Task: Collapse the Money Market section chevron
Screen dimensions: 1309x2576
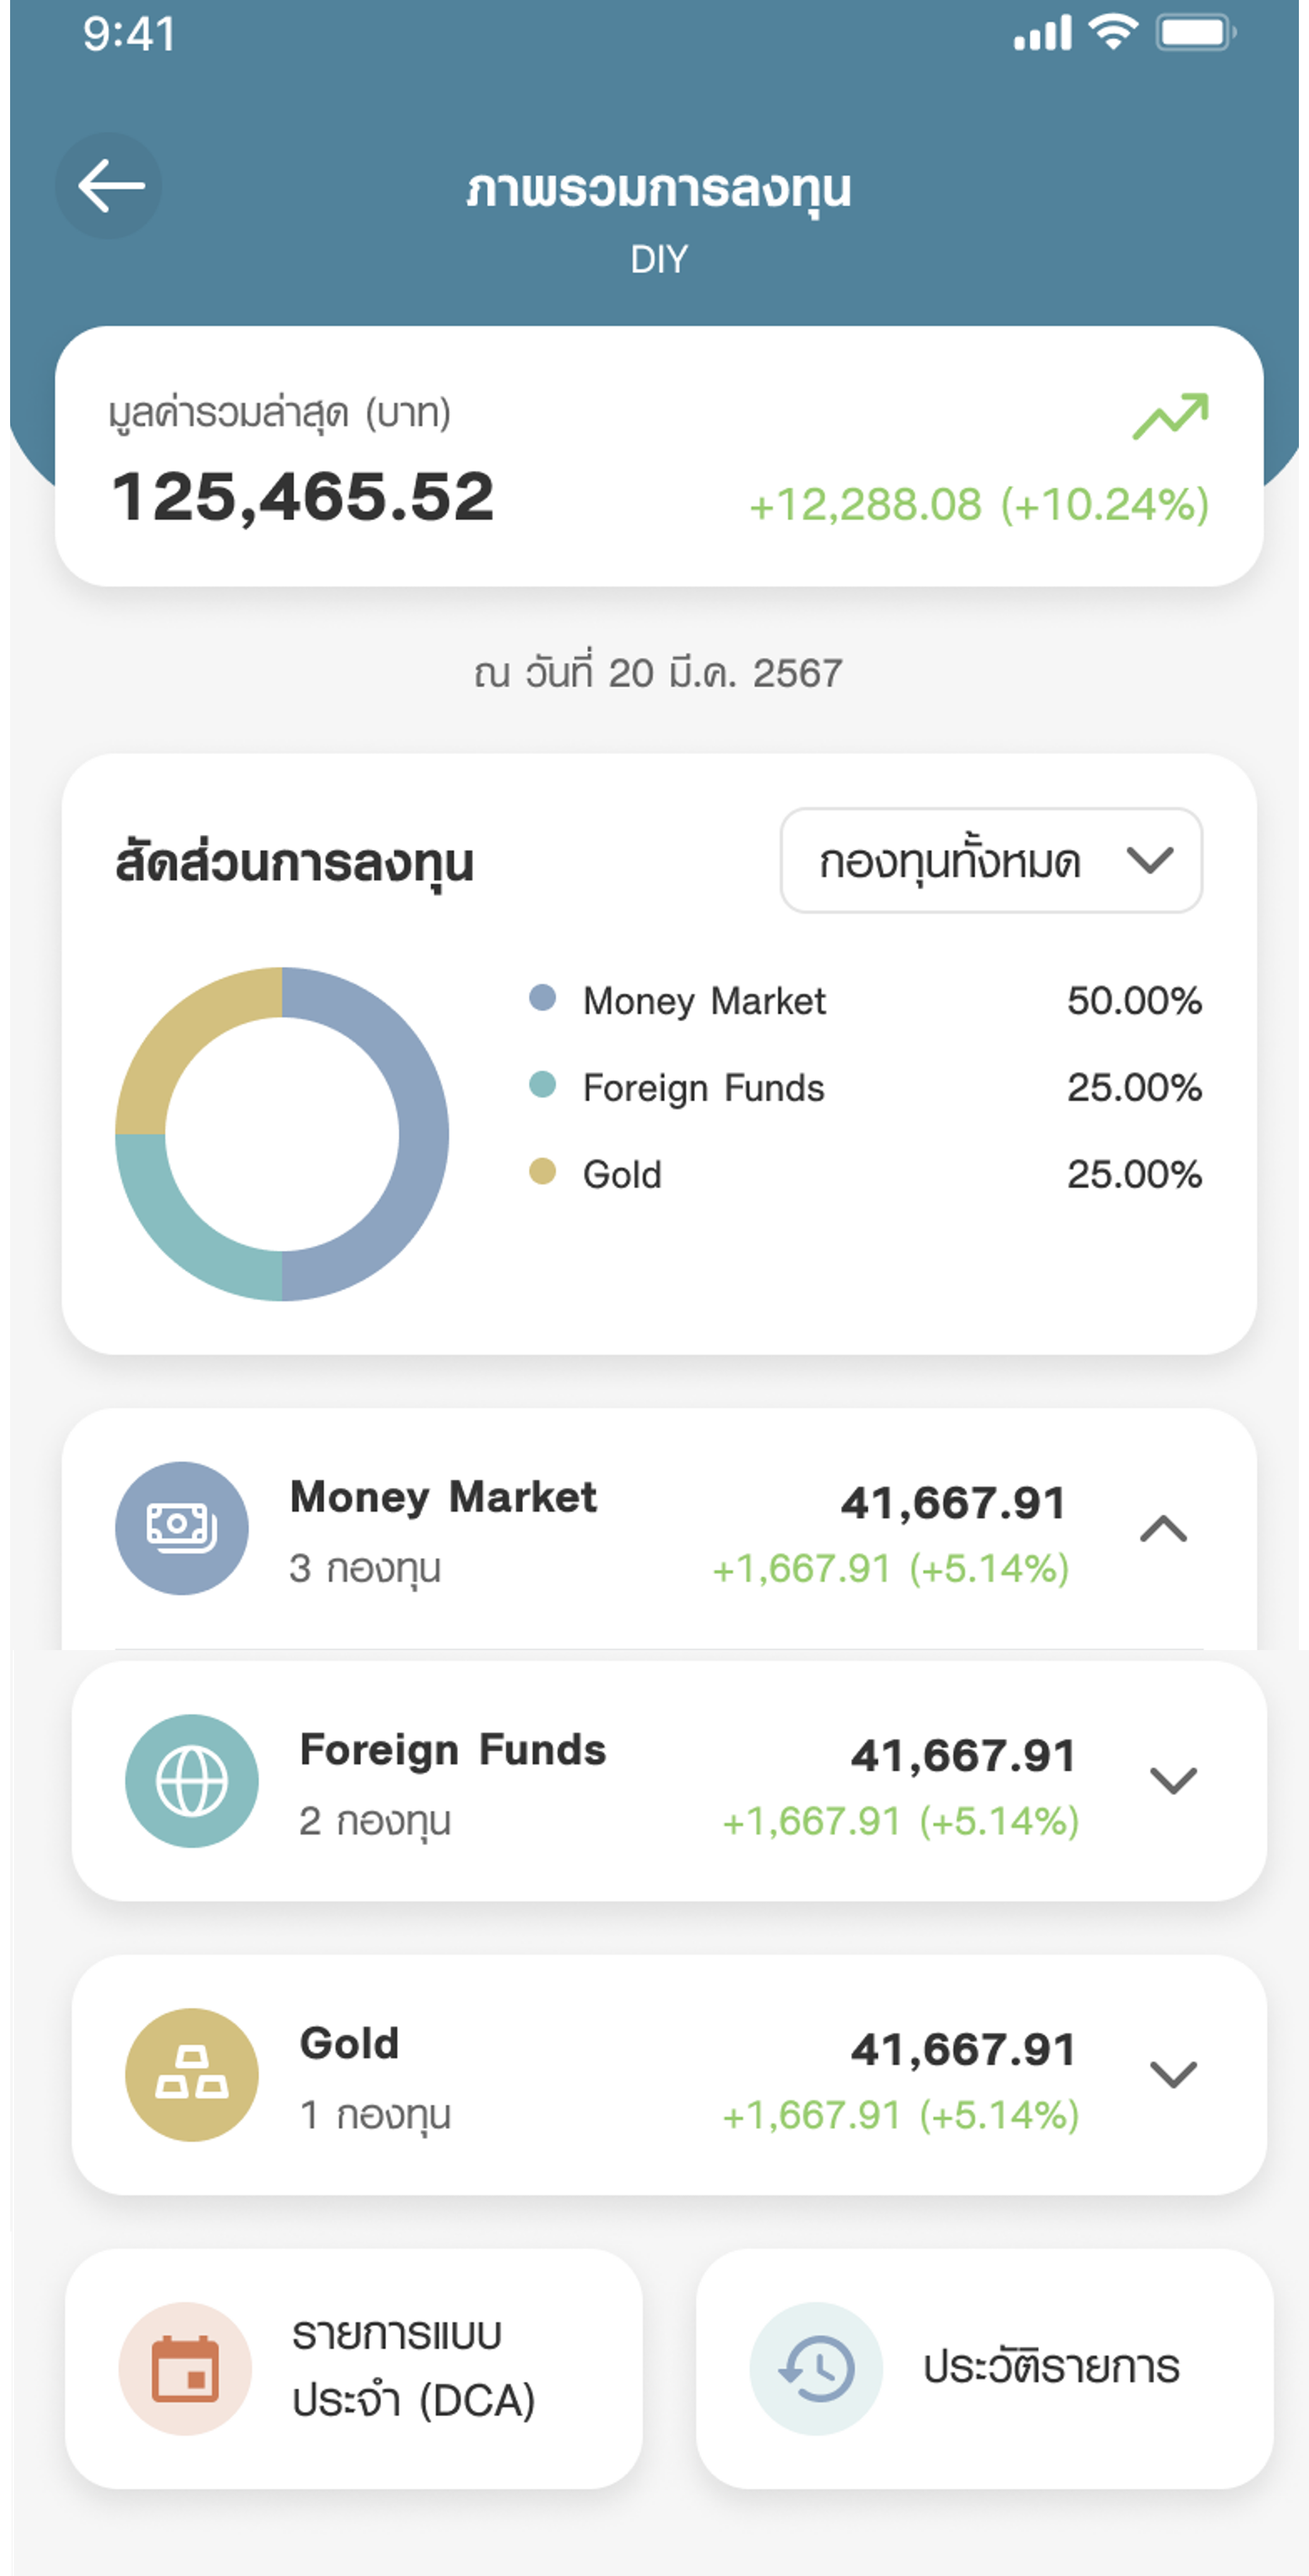Action: [x=1163, y=1529]
